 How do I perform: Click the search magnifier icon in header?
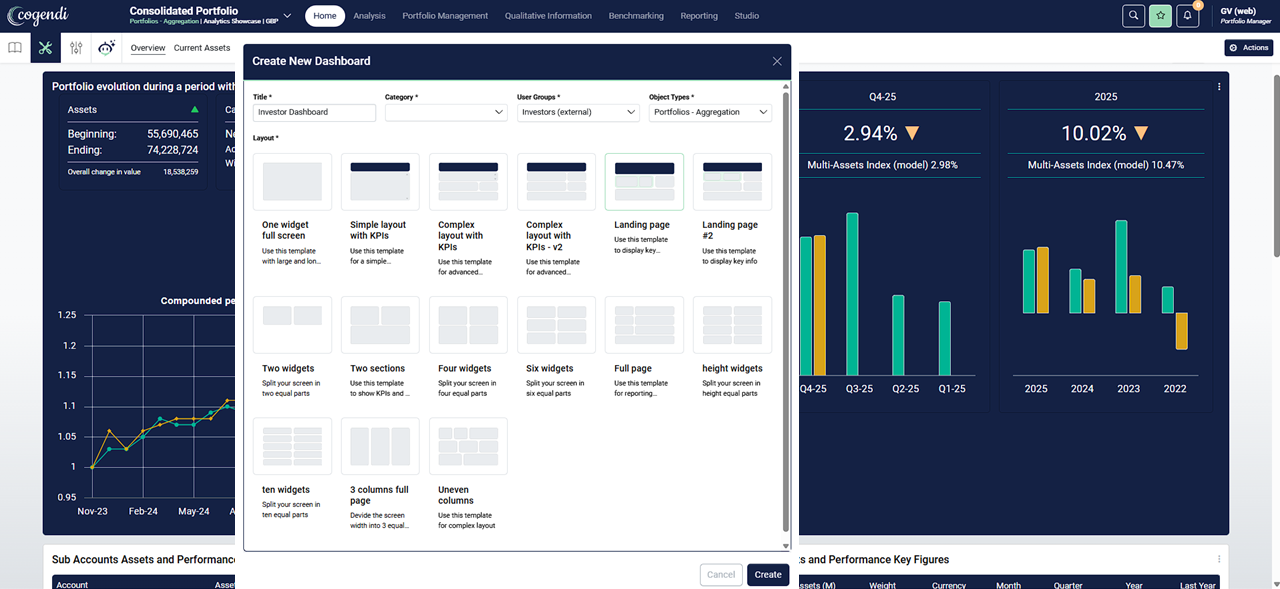[1133, 16]
